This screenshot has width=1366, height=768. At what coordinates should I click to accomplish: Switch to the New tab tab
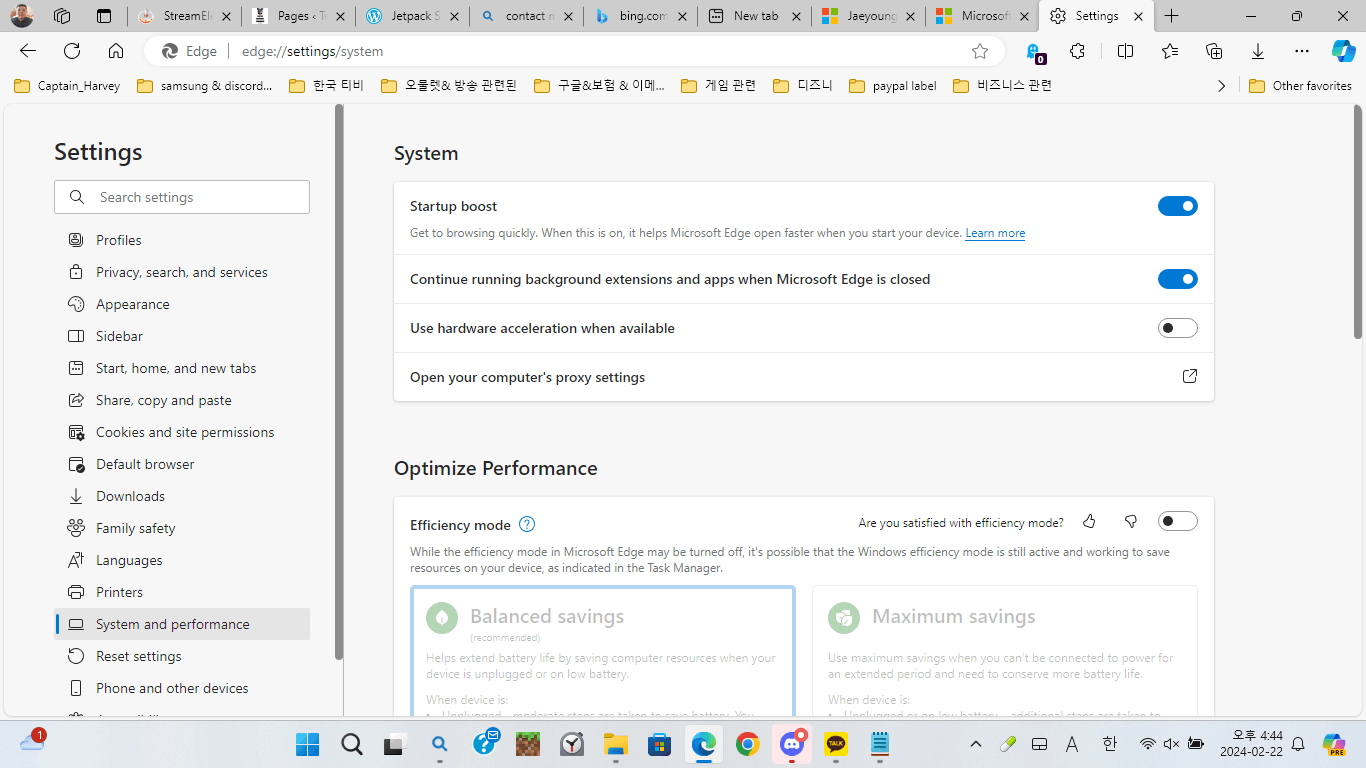[755, 16]
